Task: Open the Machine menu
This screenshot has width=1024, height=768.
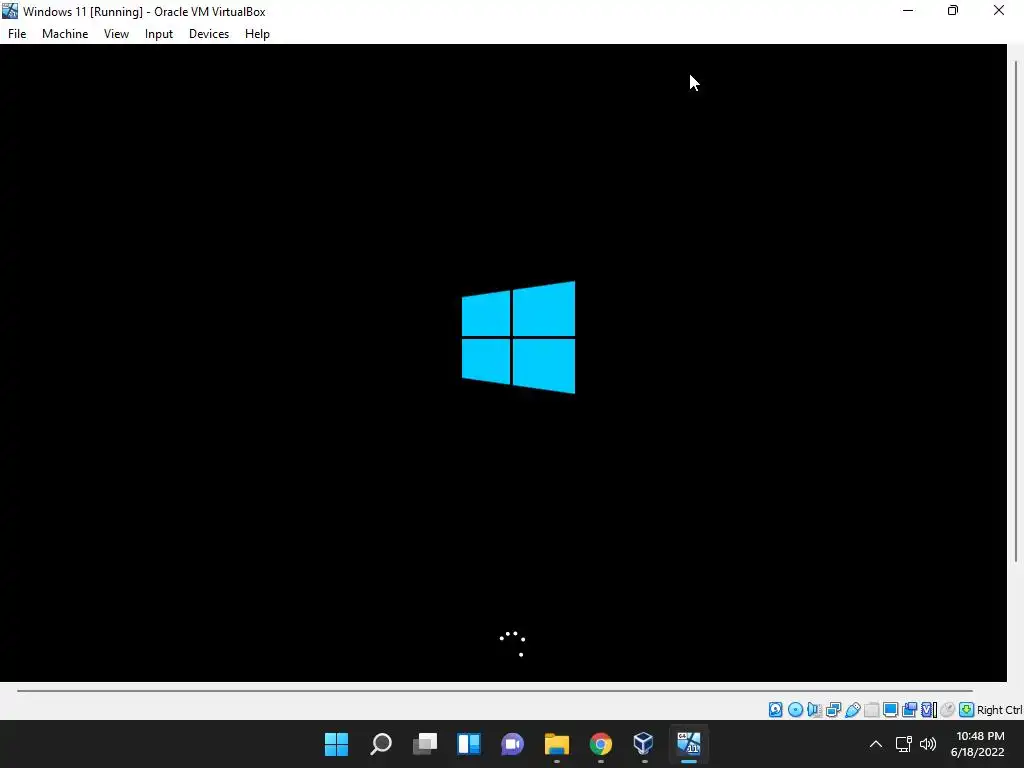Action: [x=65, y=34]
